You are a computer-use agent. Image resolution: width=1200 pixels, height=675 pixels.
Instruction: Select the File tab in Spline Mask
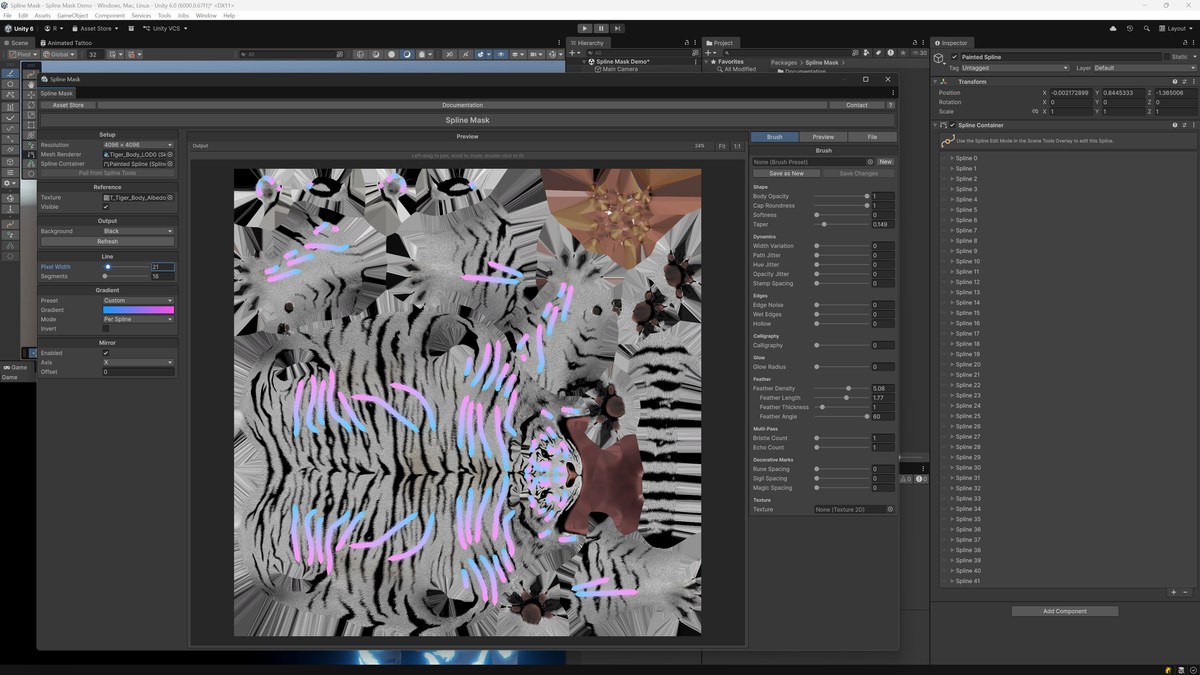872,137
